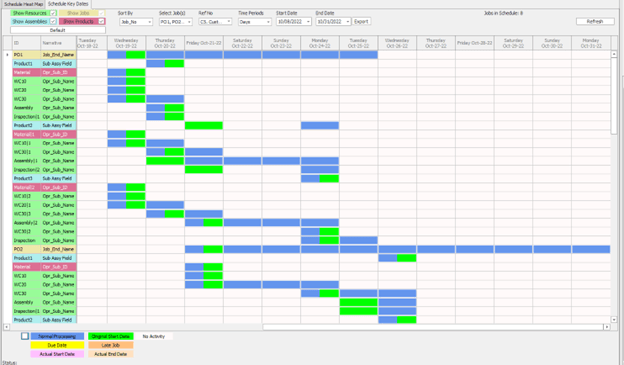Switch to the Schedule Heat Map tab

(23, 4)
